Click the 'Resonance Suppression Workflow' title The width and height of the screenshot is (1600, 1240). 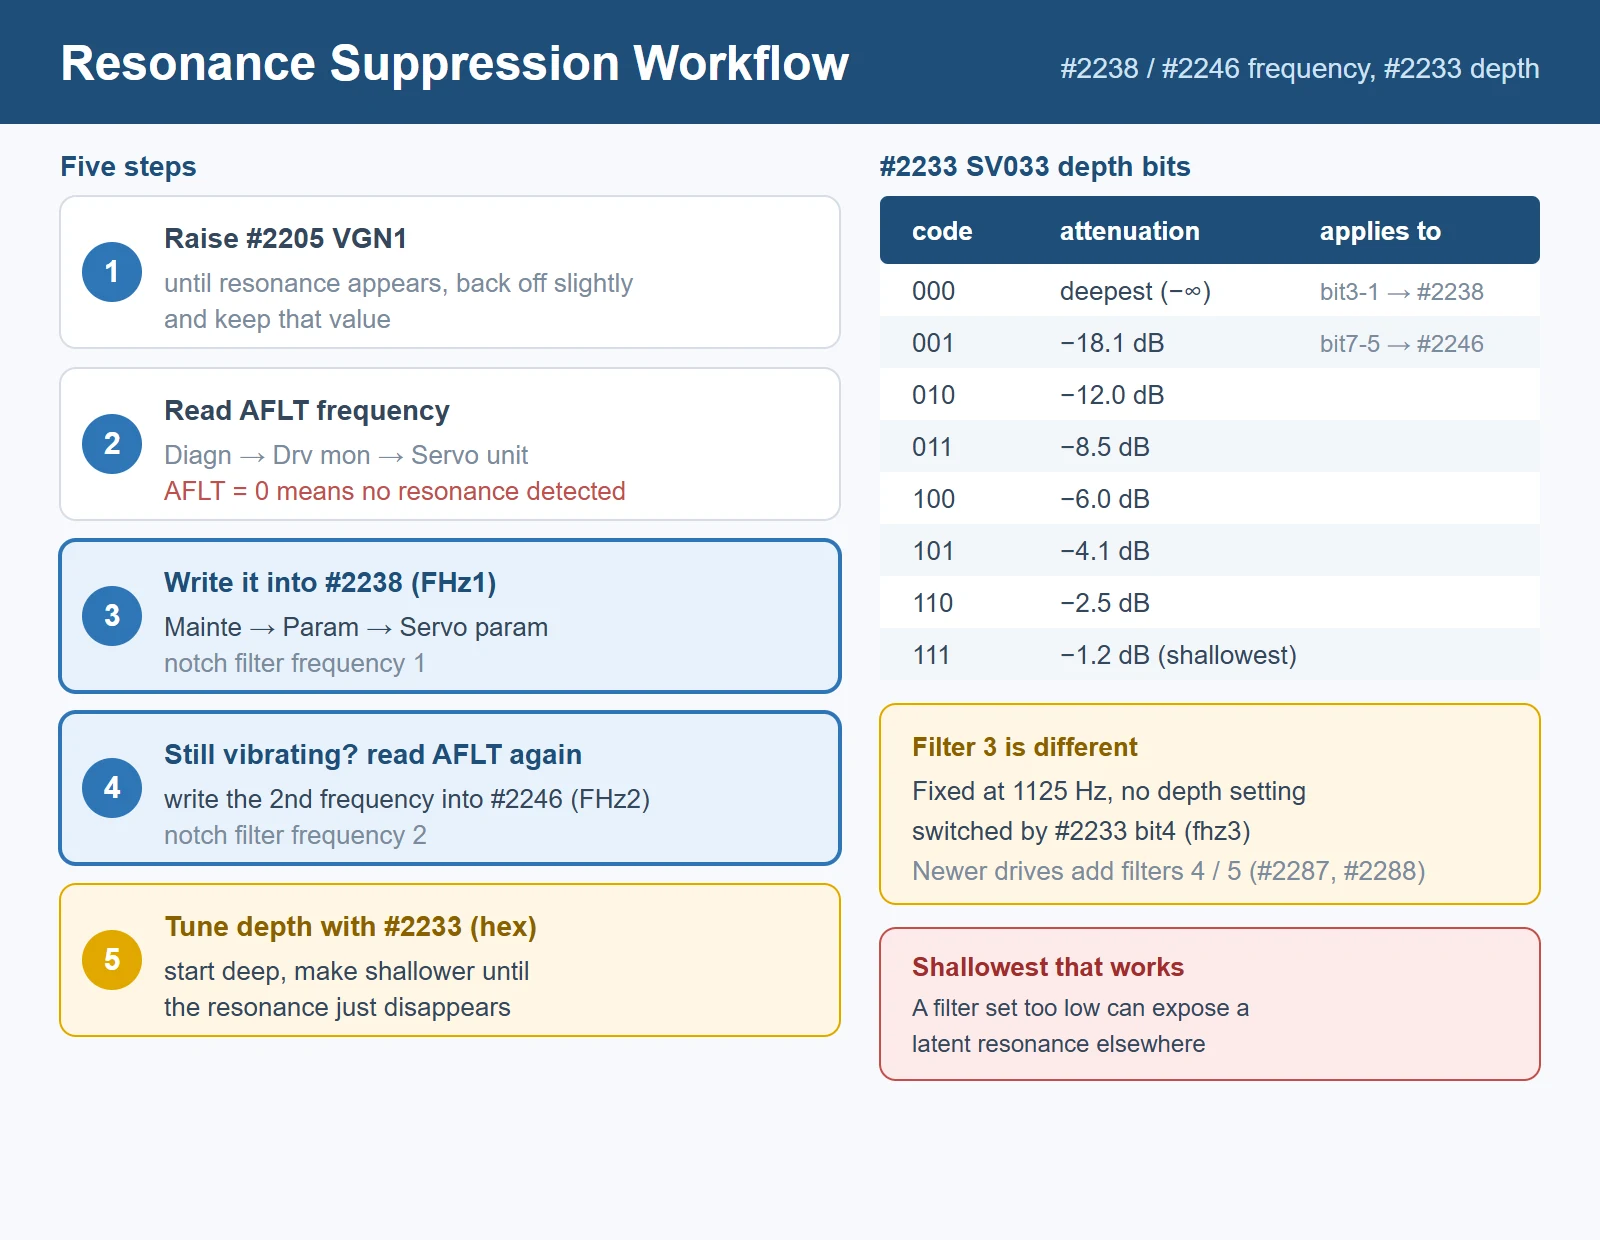[x=454, y=64]
